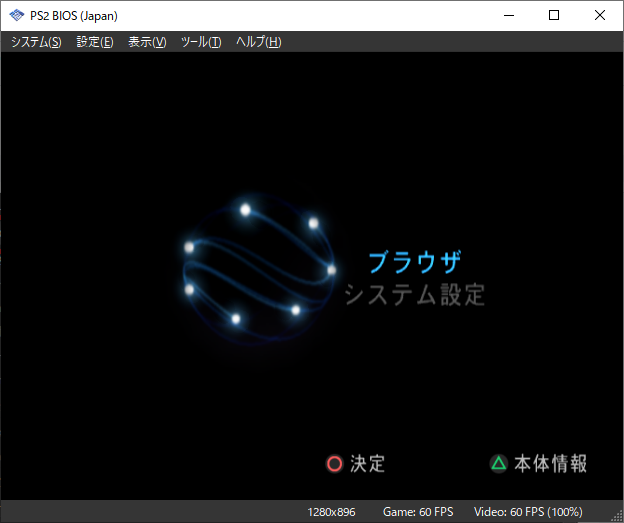
Task: Click the PS2 BIOS window title icon
Action: [x=16, y=16]
